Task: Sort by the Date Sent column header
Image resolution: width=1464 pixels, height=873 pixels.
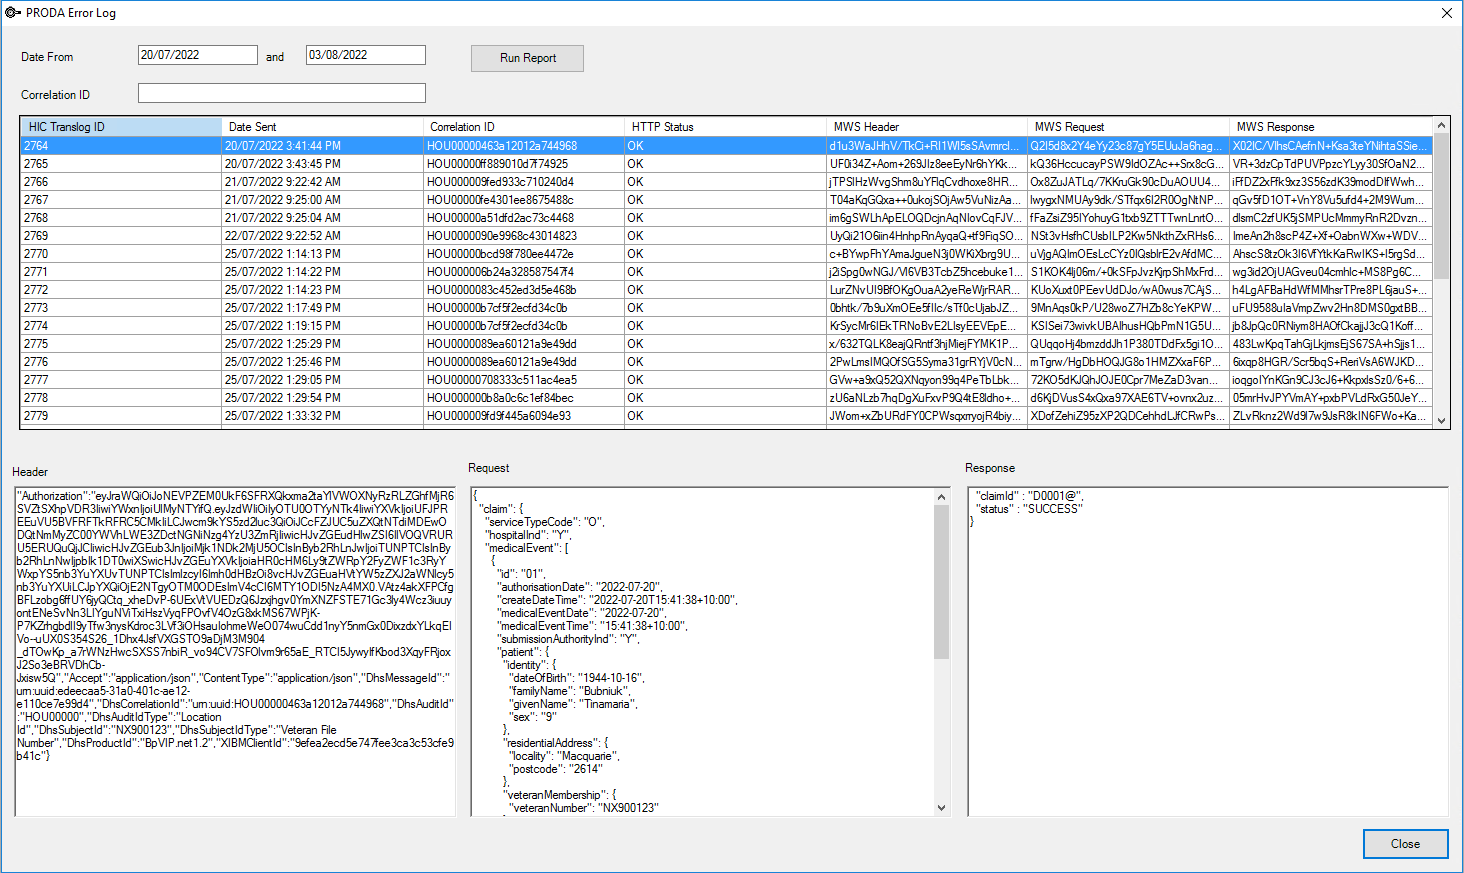Action: [x=323, y=127]
